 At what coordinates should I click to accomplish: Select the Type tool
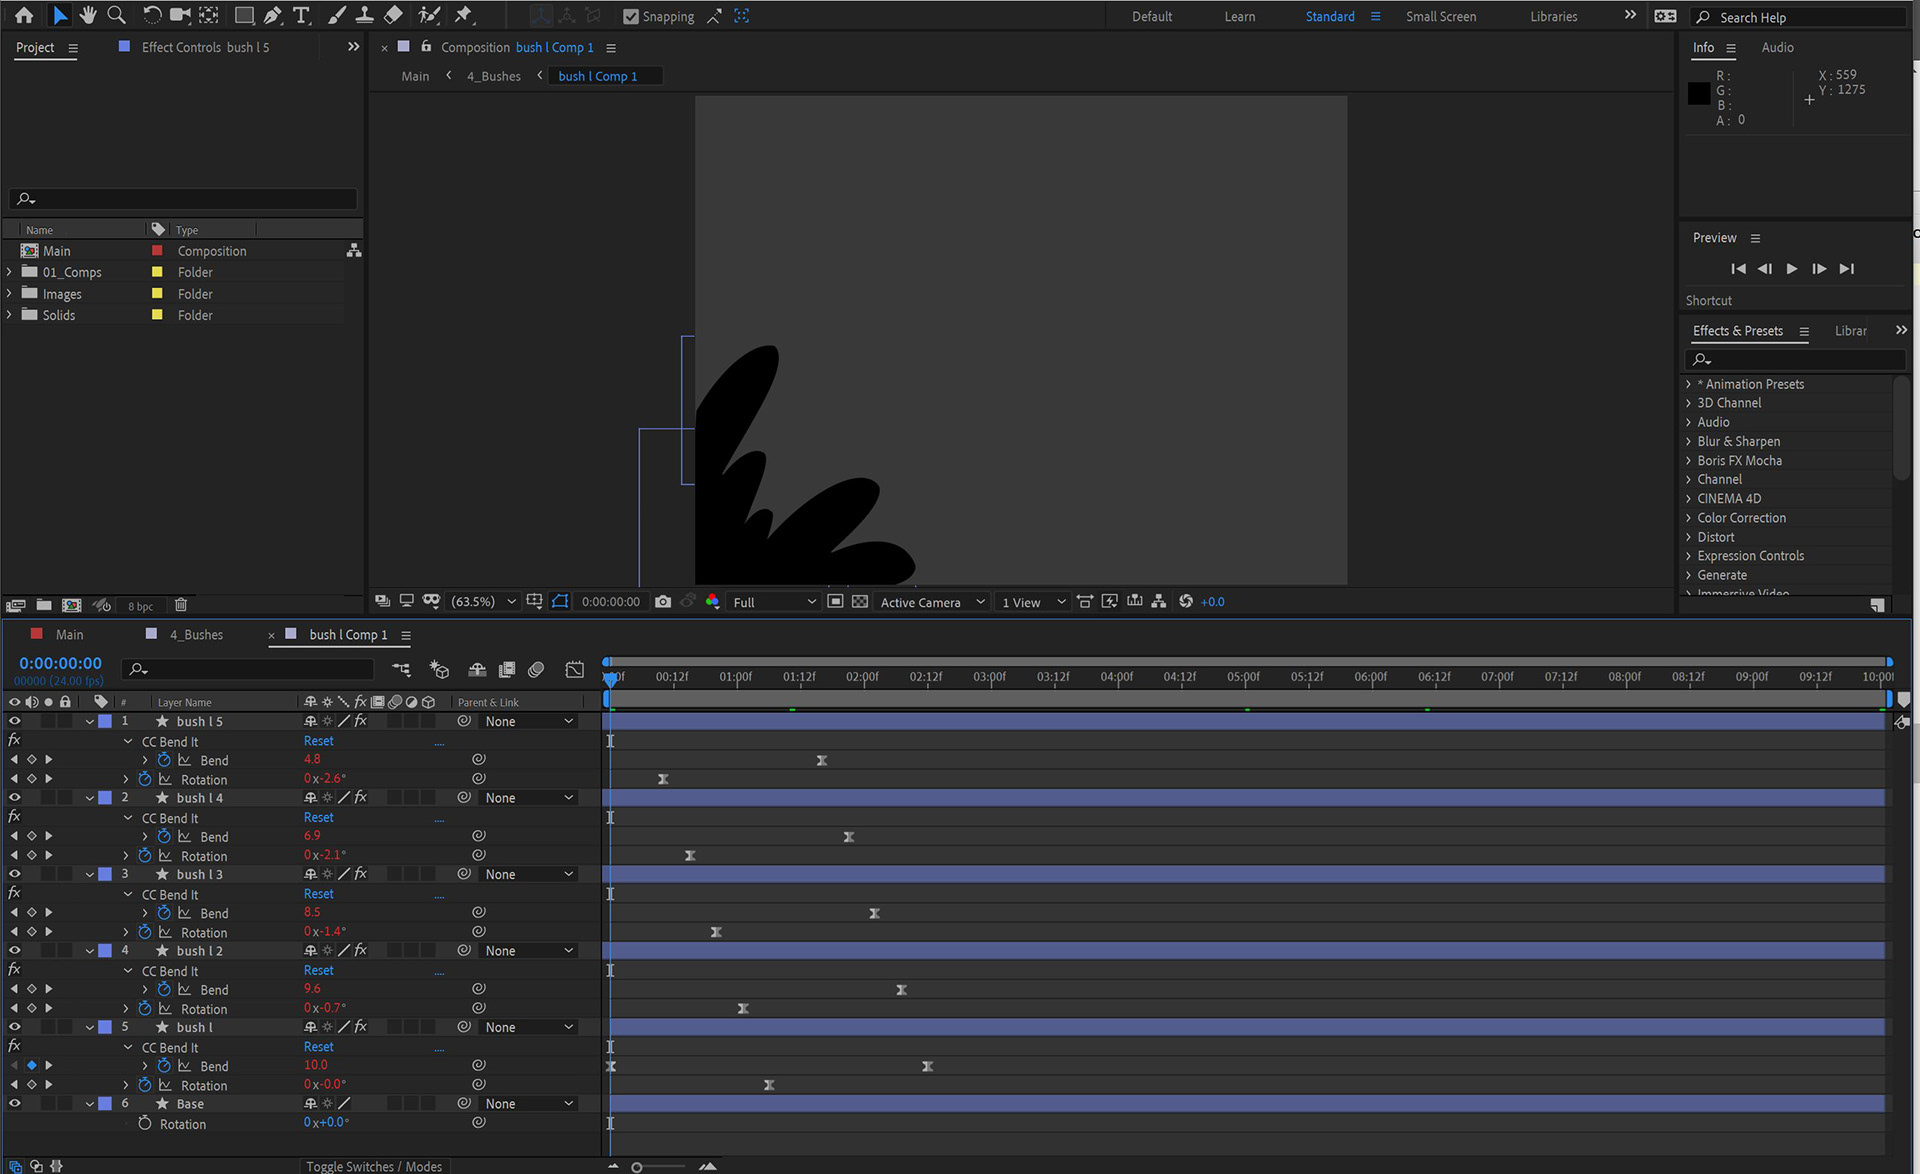(x=301, y=15)
